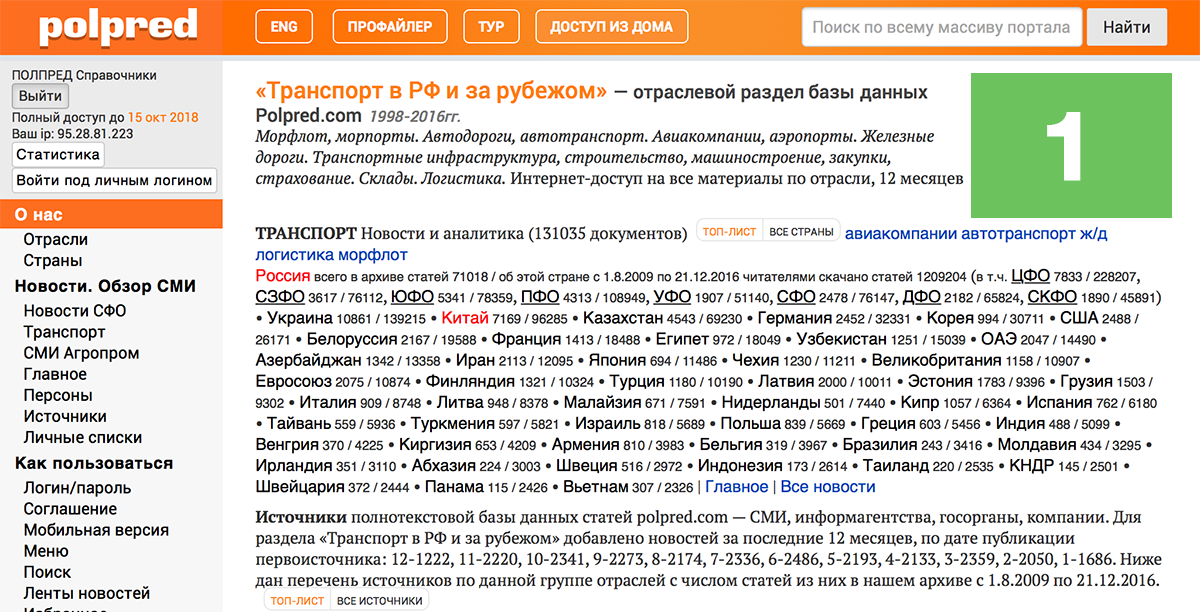
Task: Open Ленты новостей in the sidebar
Action: click(87, 593)
